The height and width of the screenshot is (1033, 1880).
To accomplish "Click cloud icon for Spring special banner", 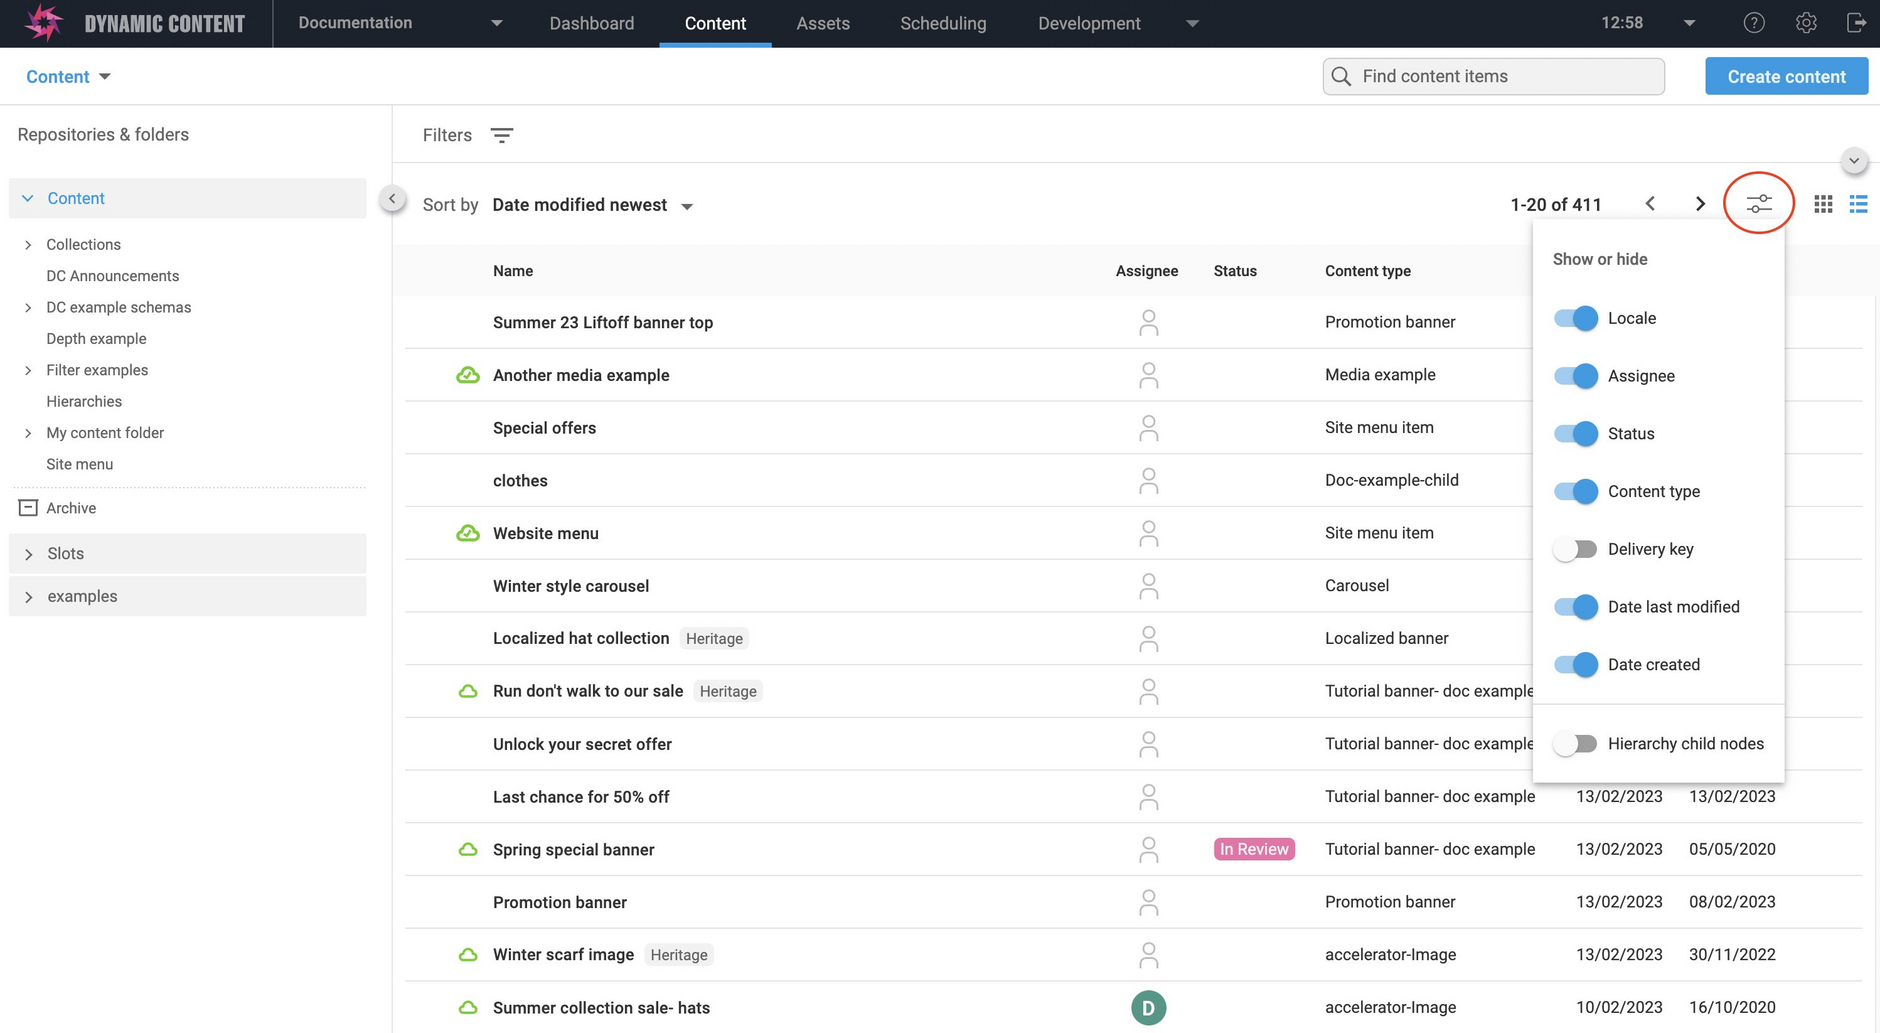I will pos(467,850).
